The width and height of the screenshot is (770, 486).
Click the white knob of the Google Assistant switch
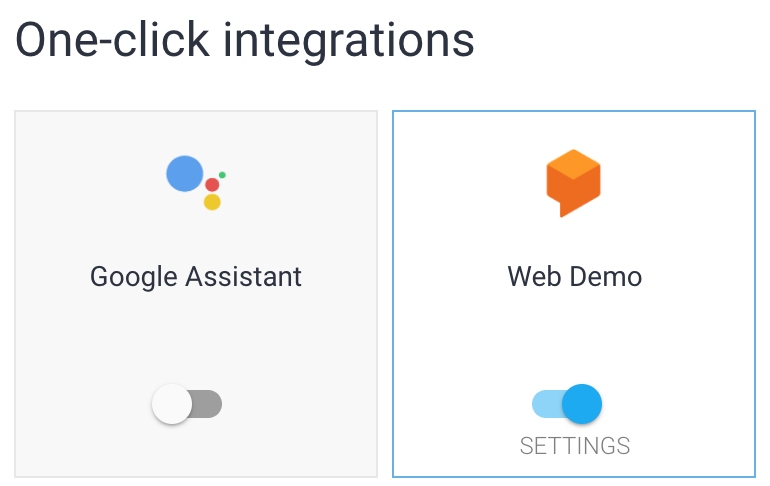coord(172,404)
